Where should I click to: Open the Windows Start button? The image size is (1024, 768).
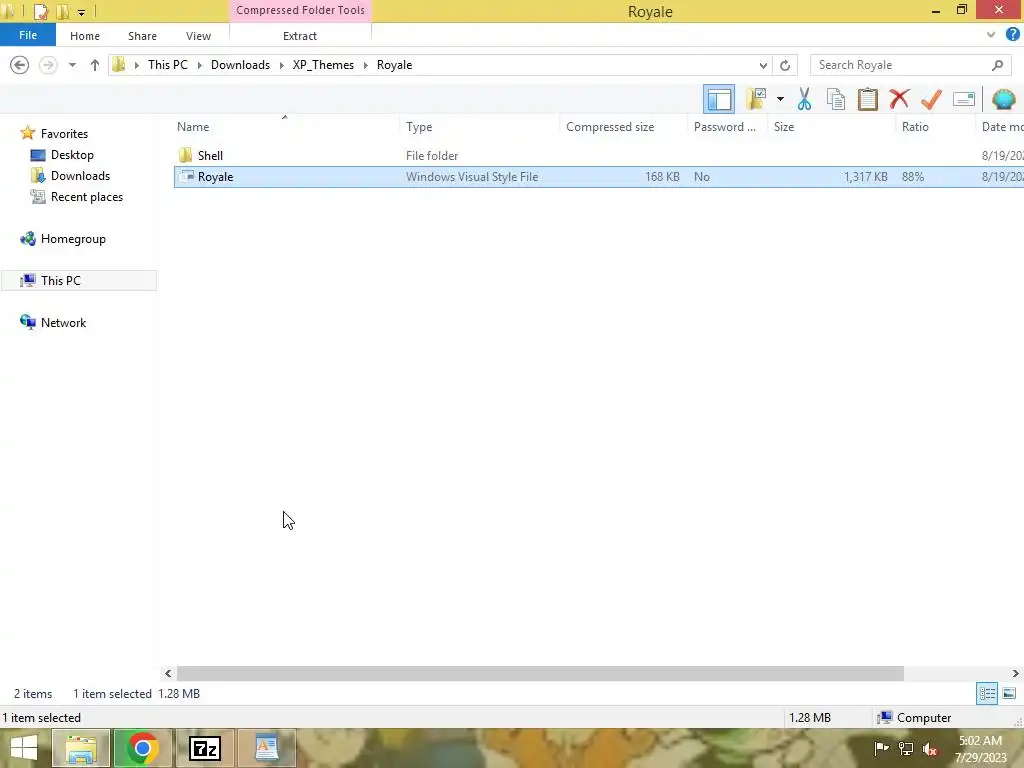24,748
